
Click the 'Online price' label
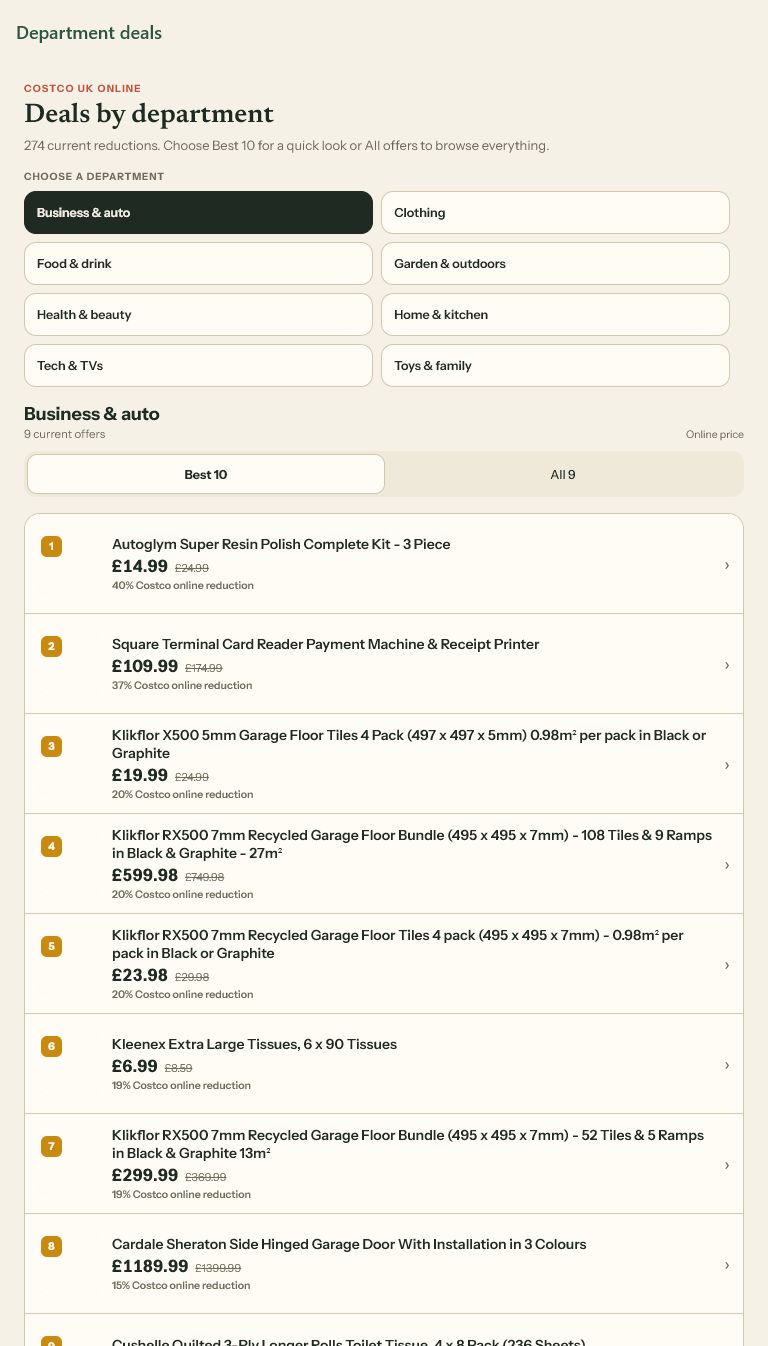715,434
